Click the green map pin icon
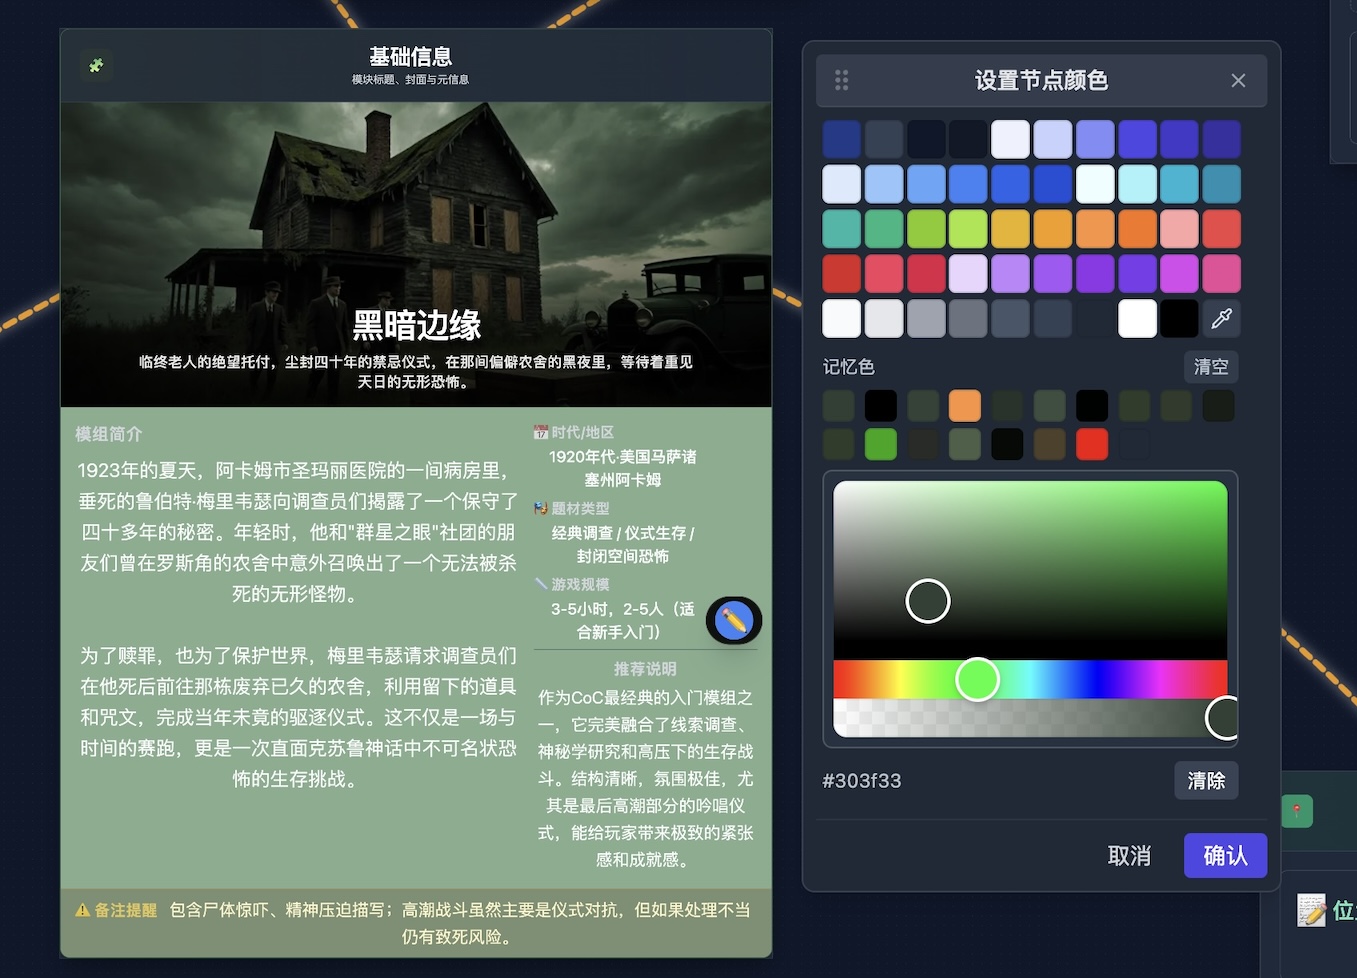The image size is (1357, 978). (1297, 810)
